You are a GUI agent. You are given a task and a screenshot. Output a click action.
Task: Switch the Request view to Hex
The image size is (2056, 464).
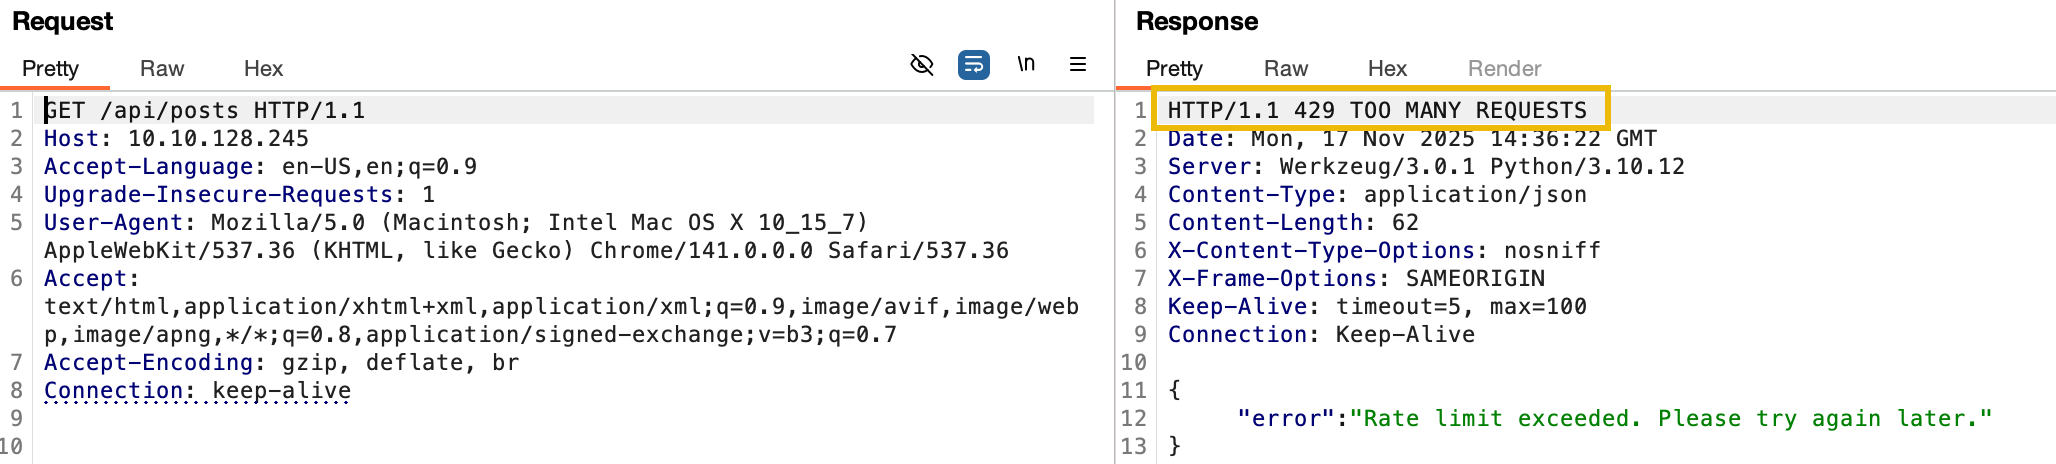tap(263, 68)
